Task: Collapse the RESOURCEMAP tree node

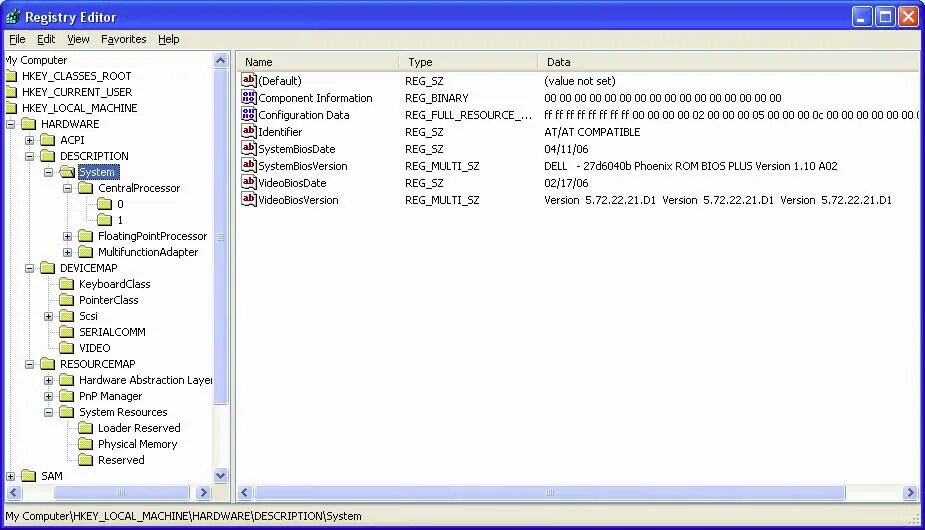Action: 29,364
